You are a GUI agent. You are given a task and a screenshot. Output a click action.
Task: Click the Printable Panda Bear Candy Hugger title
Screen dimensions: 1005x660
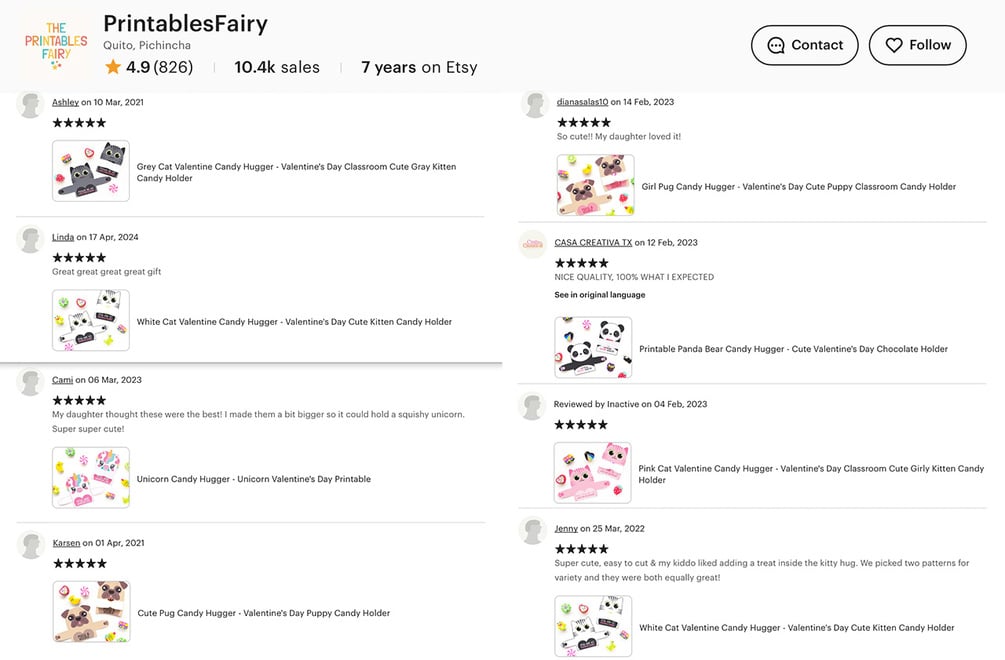tap(793, 349)
